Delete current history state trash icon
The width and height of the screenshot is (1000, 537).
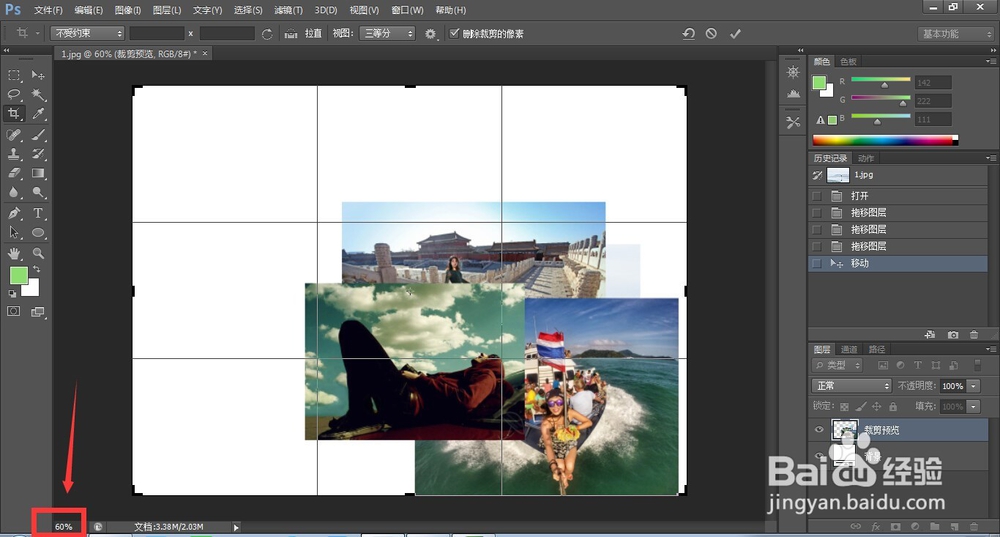point(974,334)
